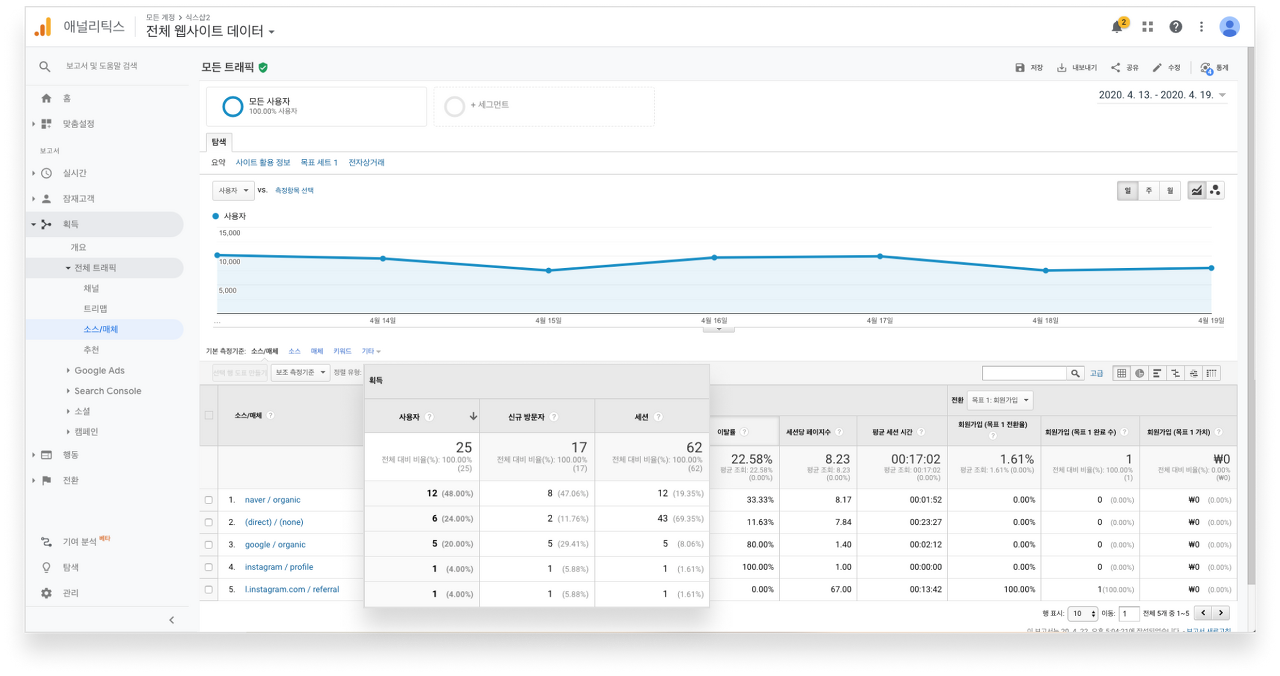Select the 월 (month) granularity toggle

point(1170,190)
